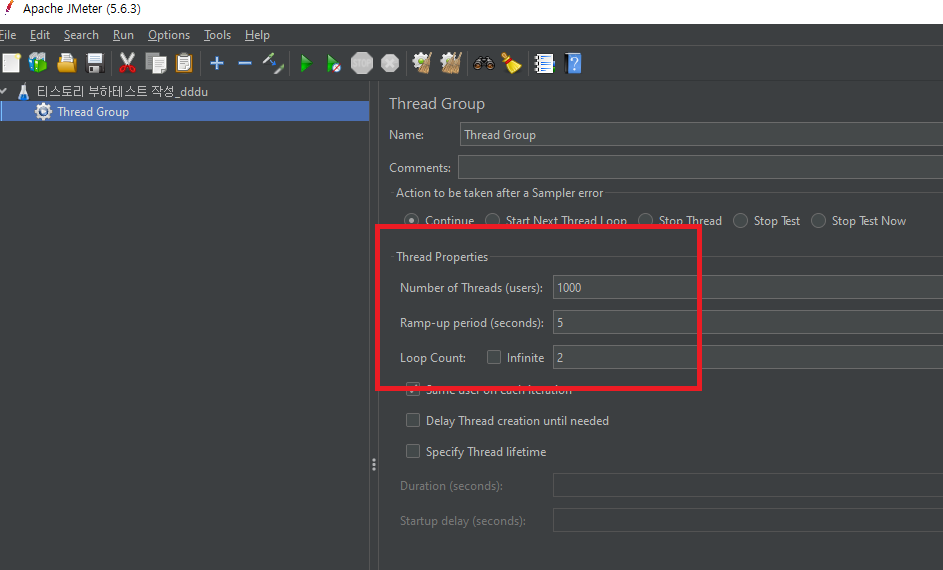Collapse all nodes with minus icon
This screenshot has width=943, height=570.
[245, 63]
